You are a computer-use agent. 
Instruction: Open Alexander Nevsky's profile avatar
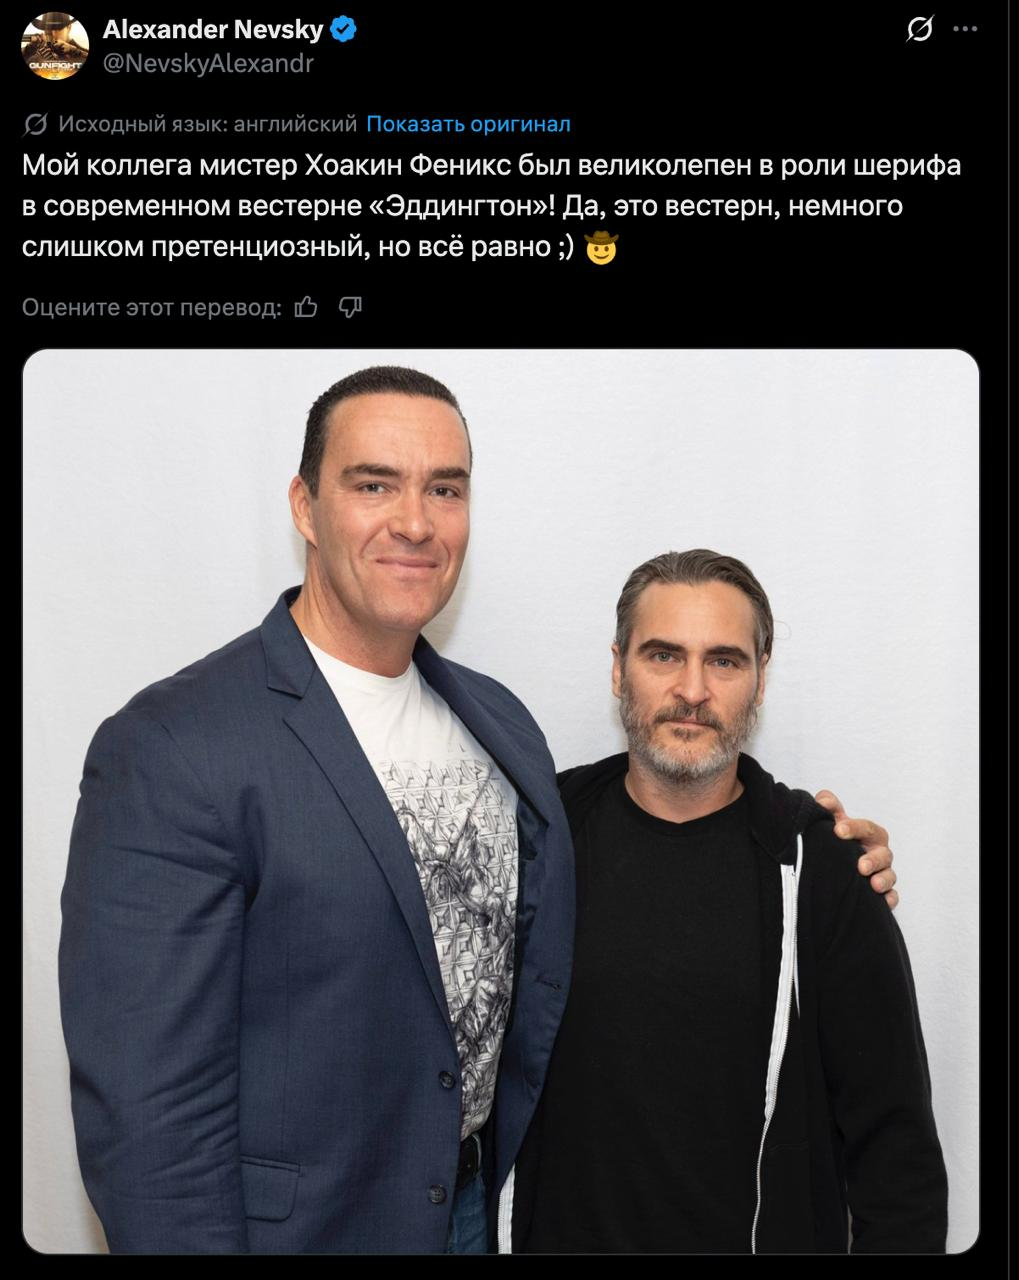(55, 46)
